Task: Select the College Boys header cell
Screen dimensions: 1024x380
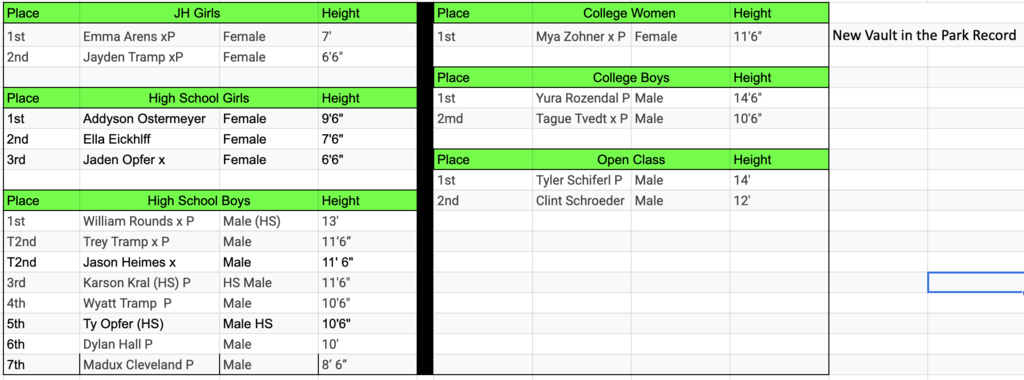Action: pos(631,78)
